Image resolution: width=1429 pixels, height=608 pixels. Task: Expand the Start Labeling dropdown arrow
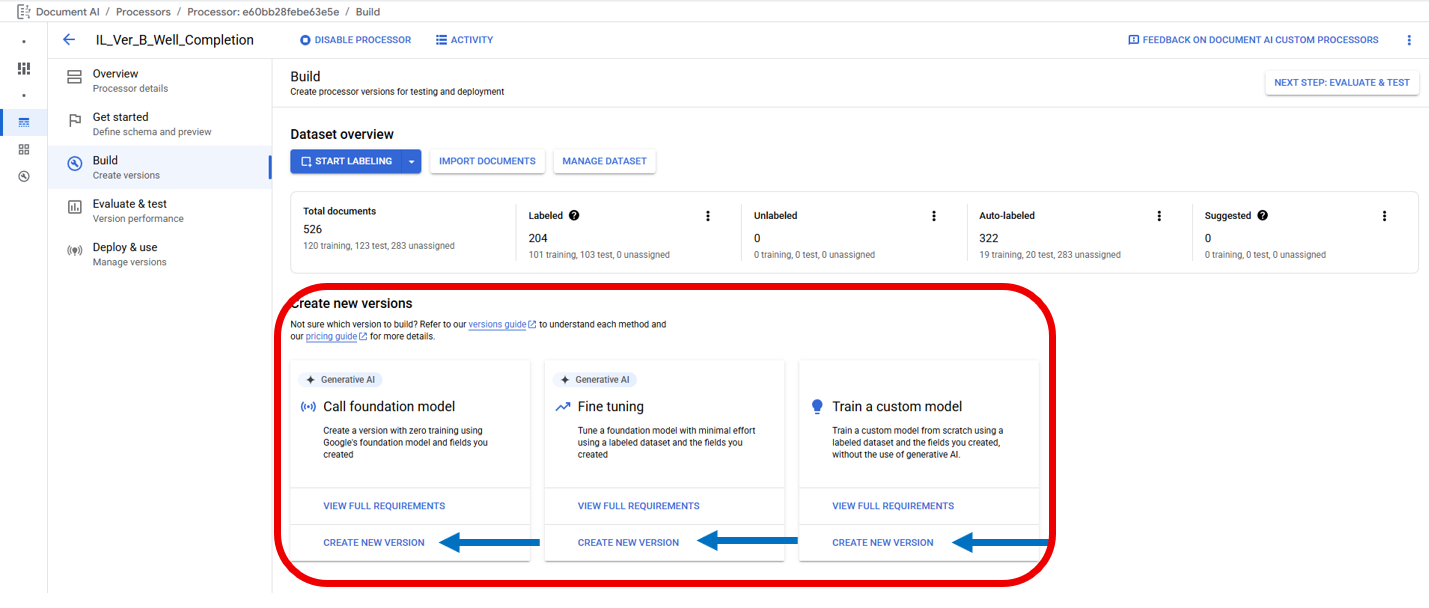[x=411, y=161]
